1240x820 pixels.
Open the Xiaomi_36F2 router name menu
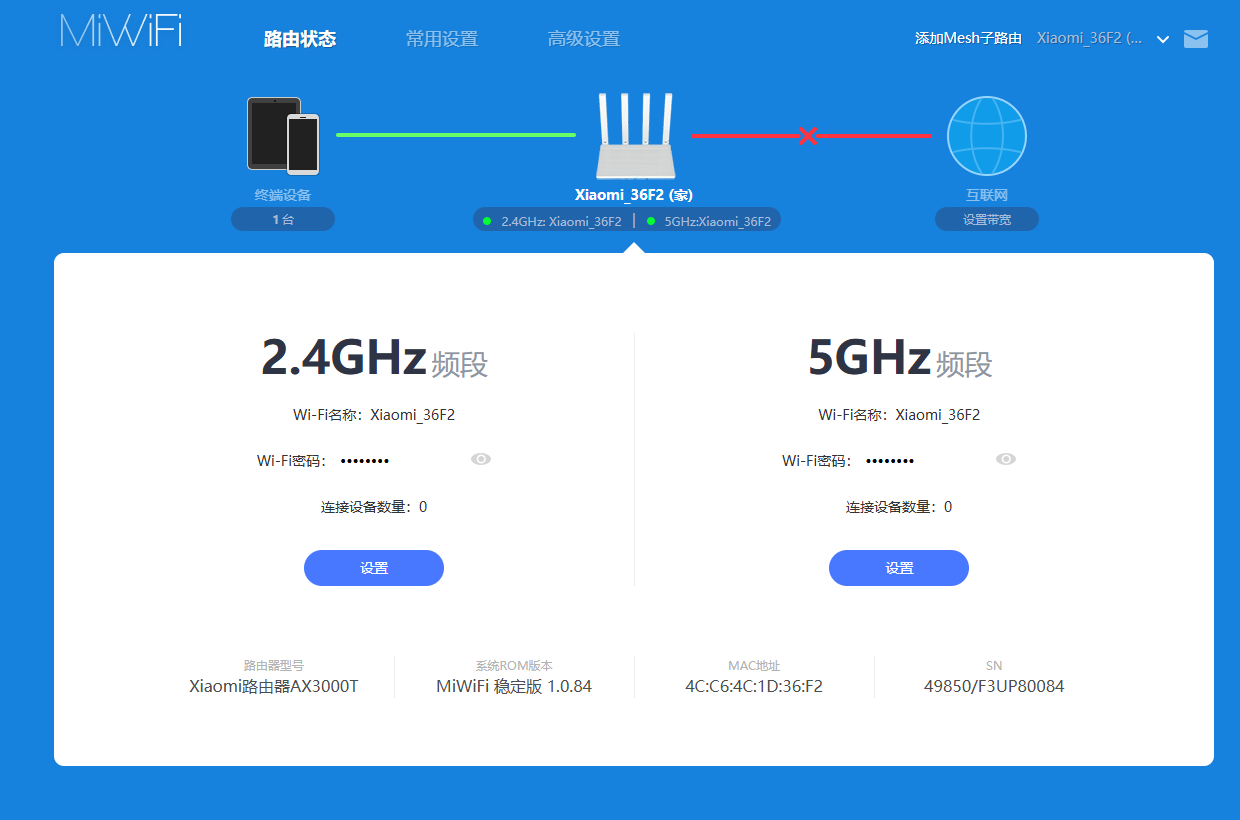coord(1089,39)
